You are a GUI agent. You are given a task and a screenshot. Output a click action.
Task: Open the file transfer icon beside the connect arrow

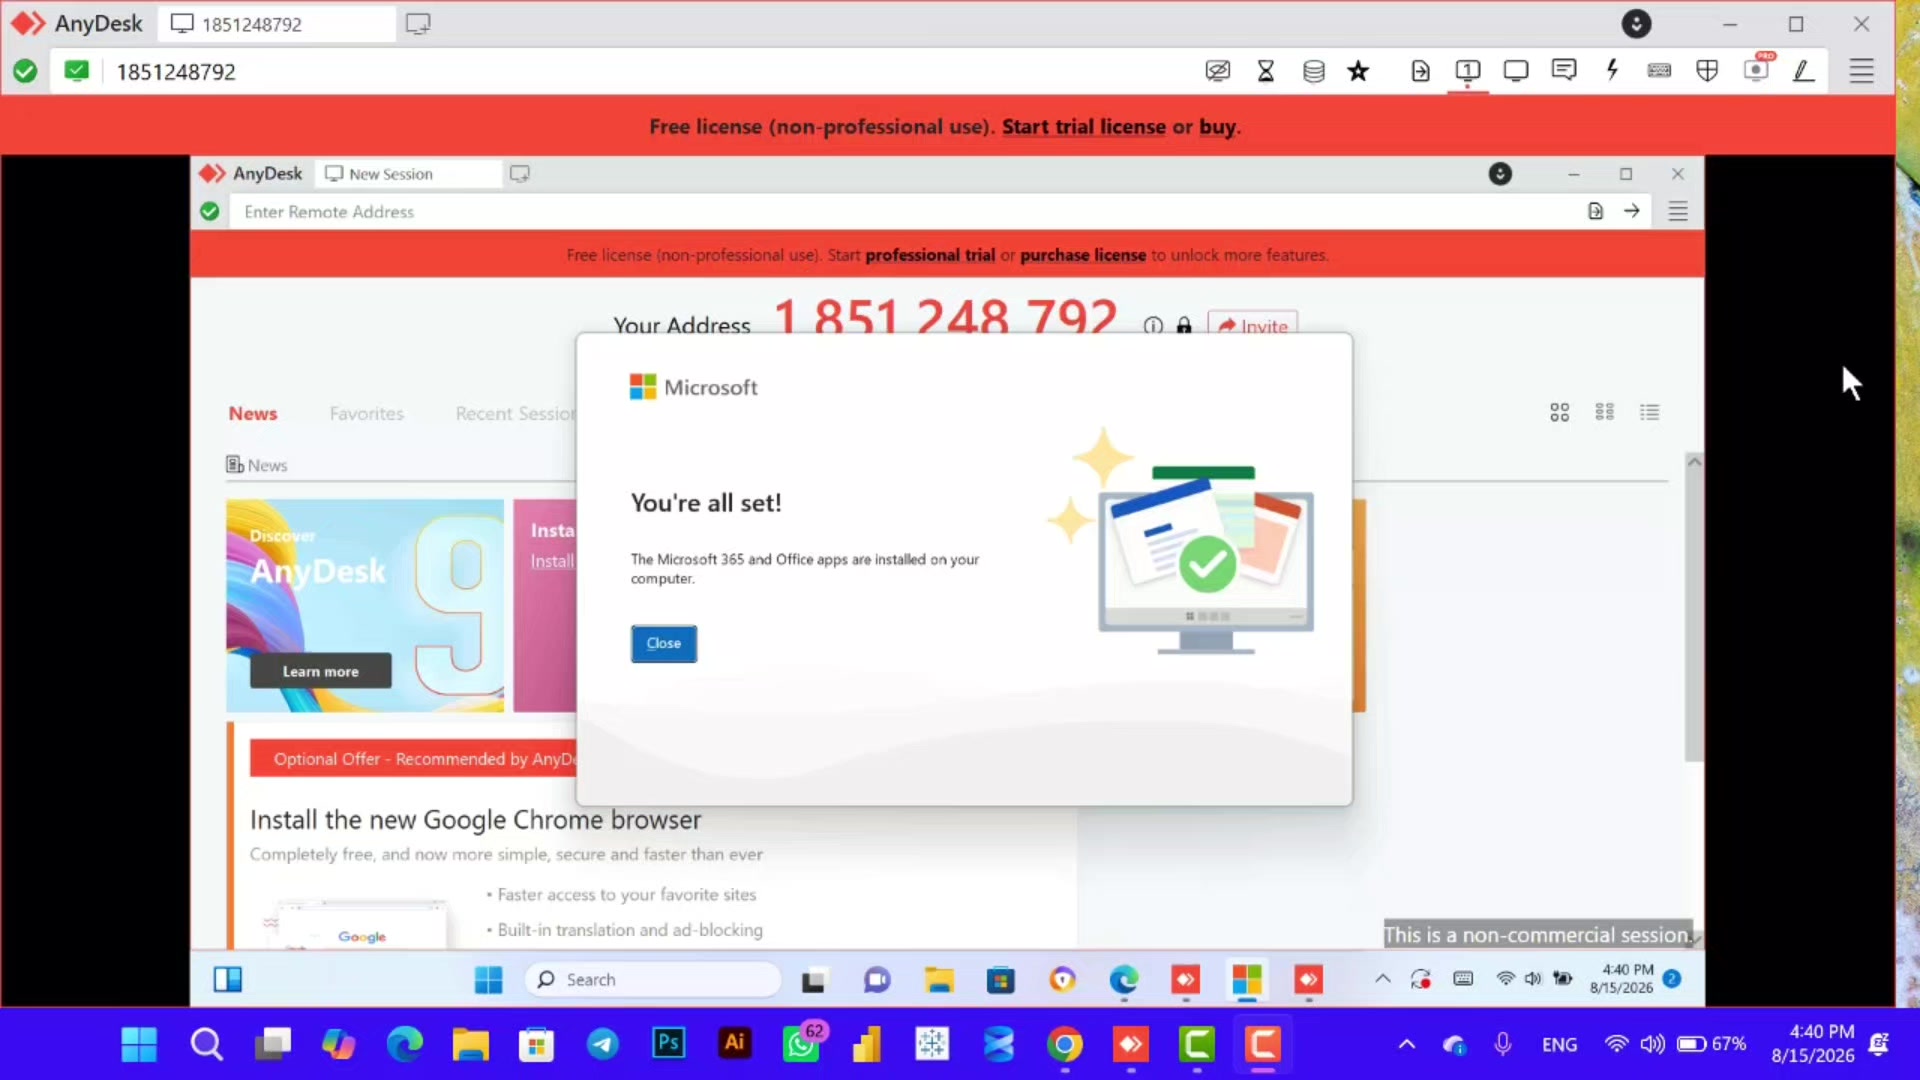1596,211
